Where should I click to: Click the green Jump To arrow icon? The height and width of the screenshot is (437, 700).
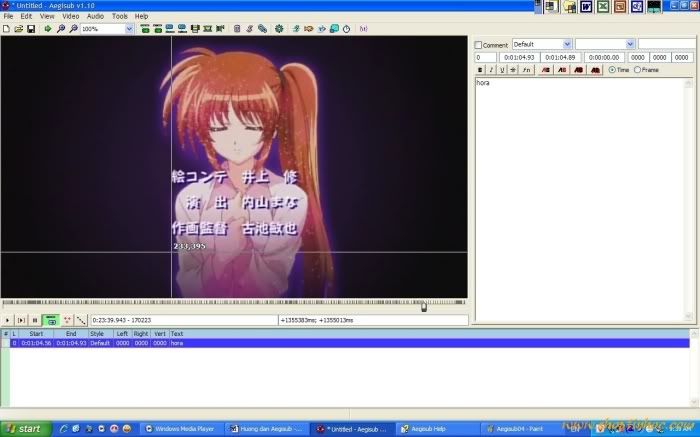tap(48, 29)
